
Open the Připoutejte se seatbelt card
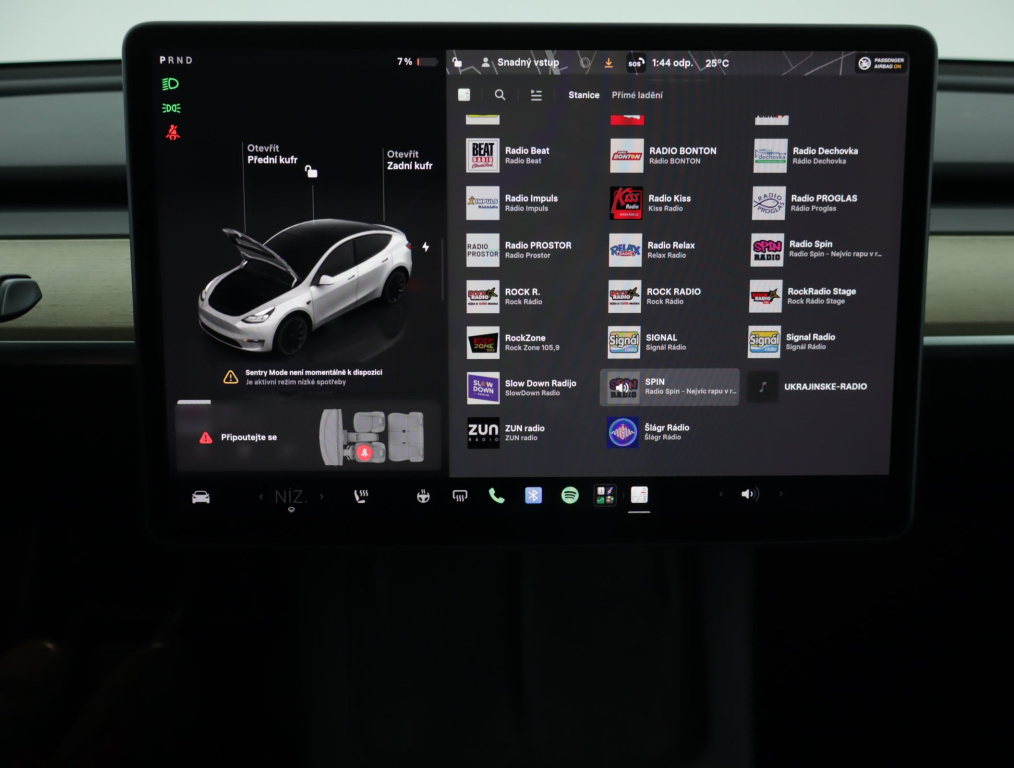point(308,438)
